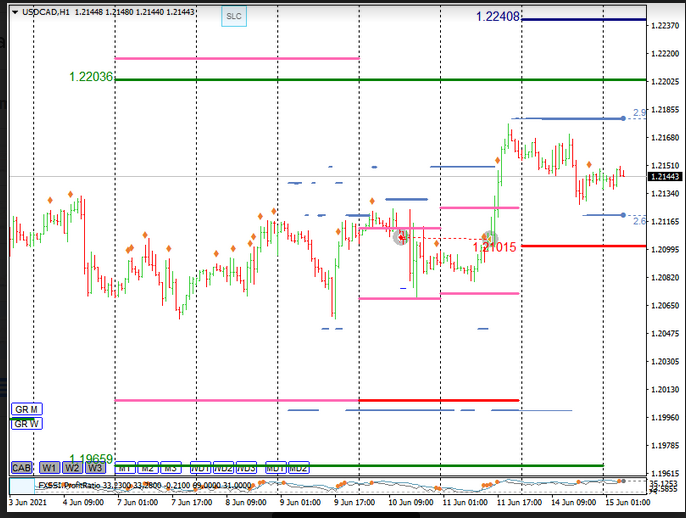Click the MD2 button
This screenshot has height=518, width=686.
298,468
